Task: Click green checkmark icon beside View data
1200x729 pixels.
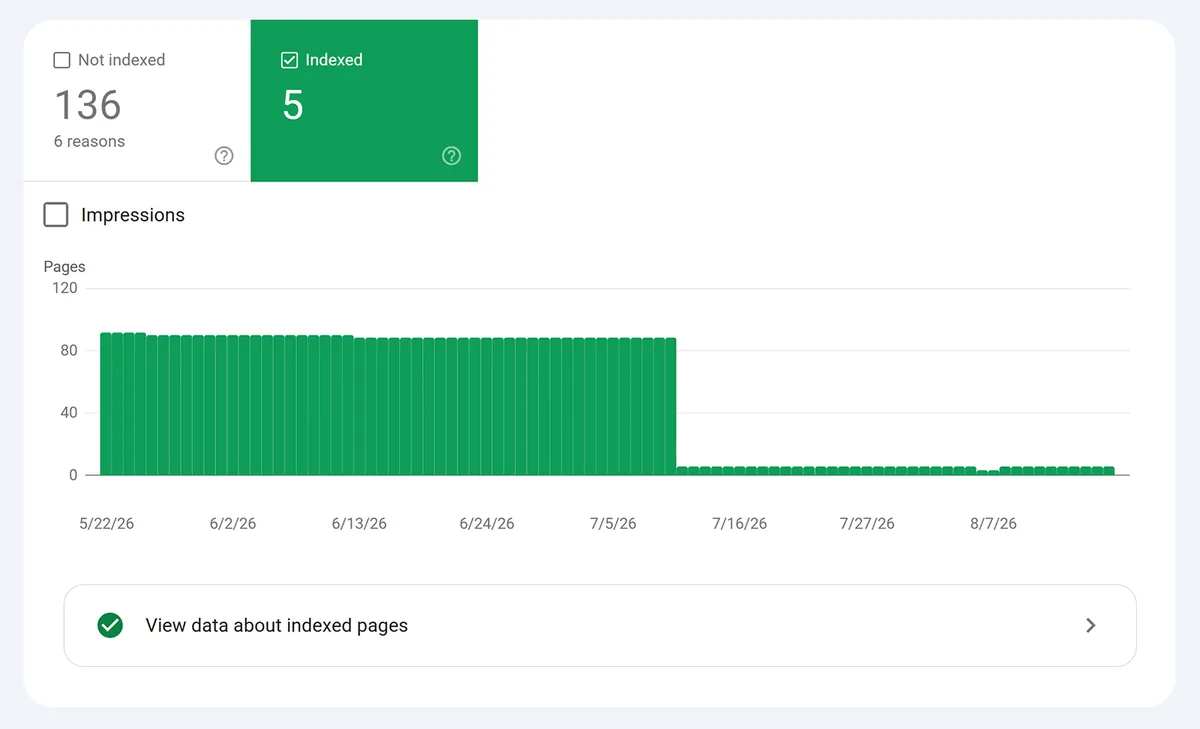Action: click(110, 626)
